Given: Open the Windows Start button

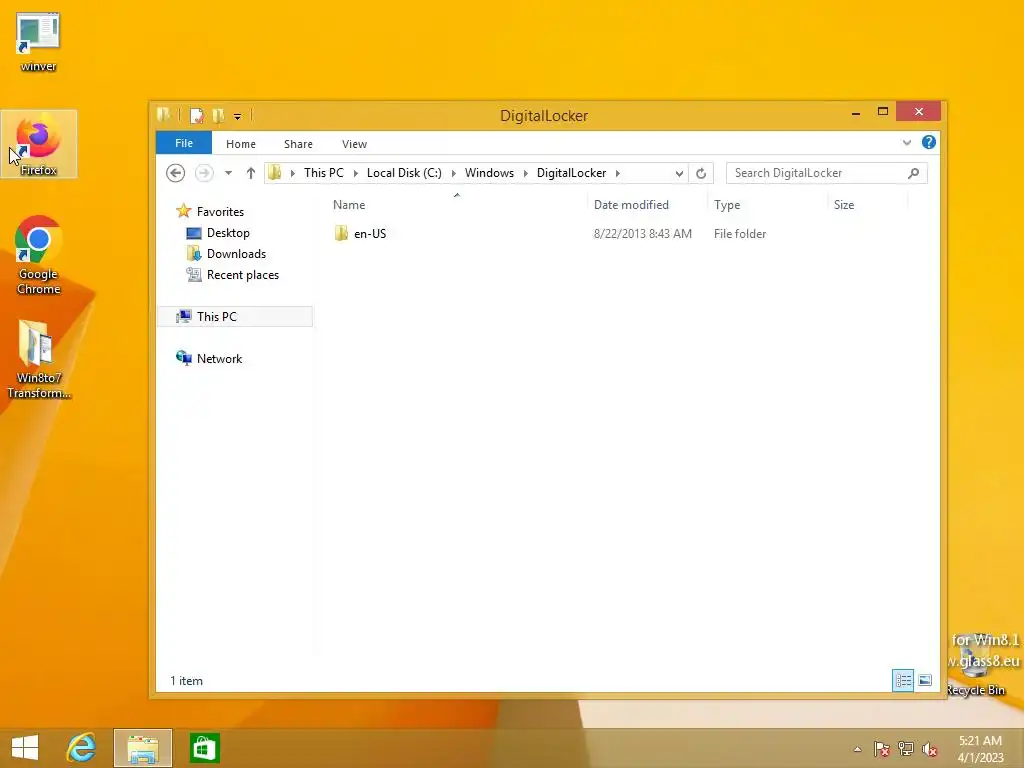Looking at the screenshot, I should click(x=25, y=748).
